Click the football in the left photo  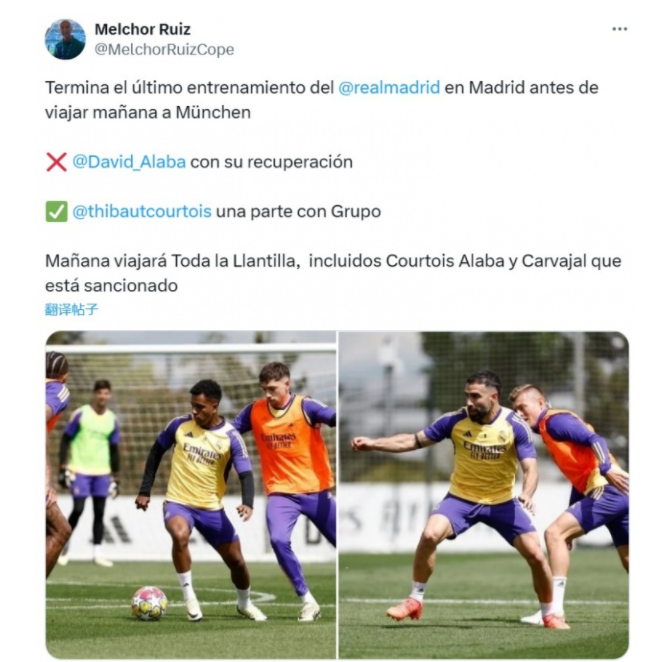click(x=149, y=603)
